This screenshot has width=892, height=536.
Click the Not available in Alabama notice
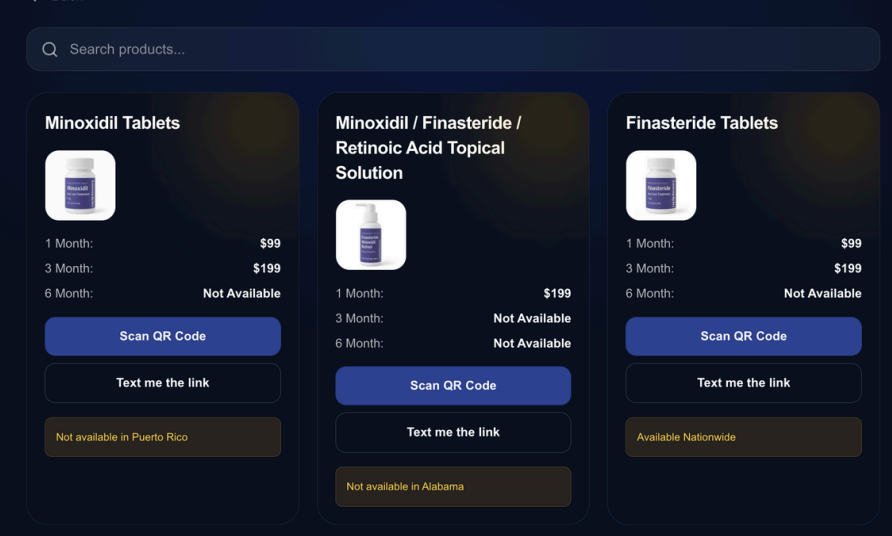[453, 486]
